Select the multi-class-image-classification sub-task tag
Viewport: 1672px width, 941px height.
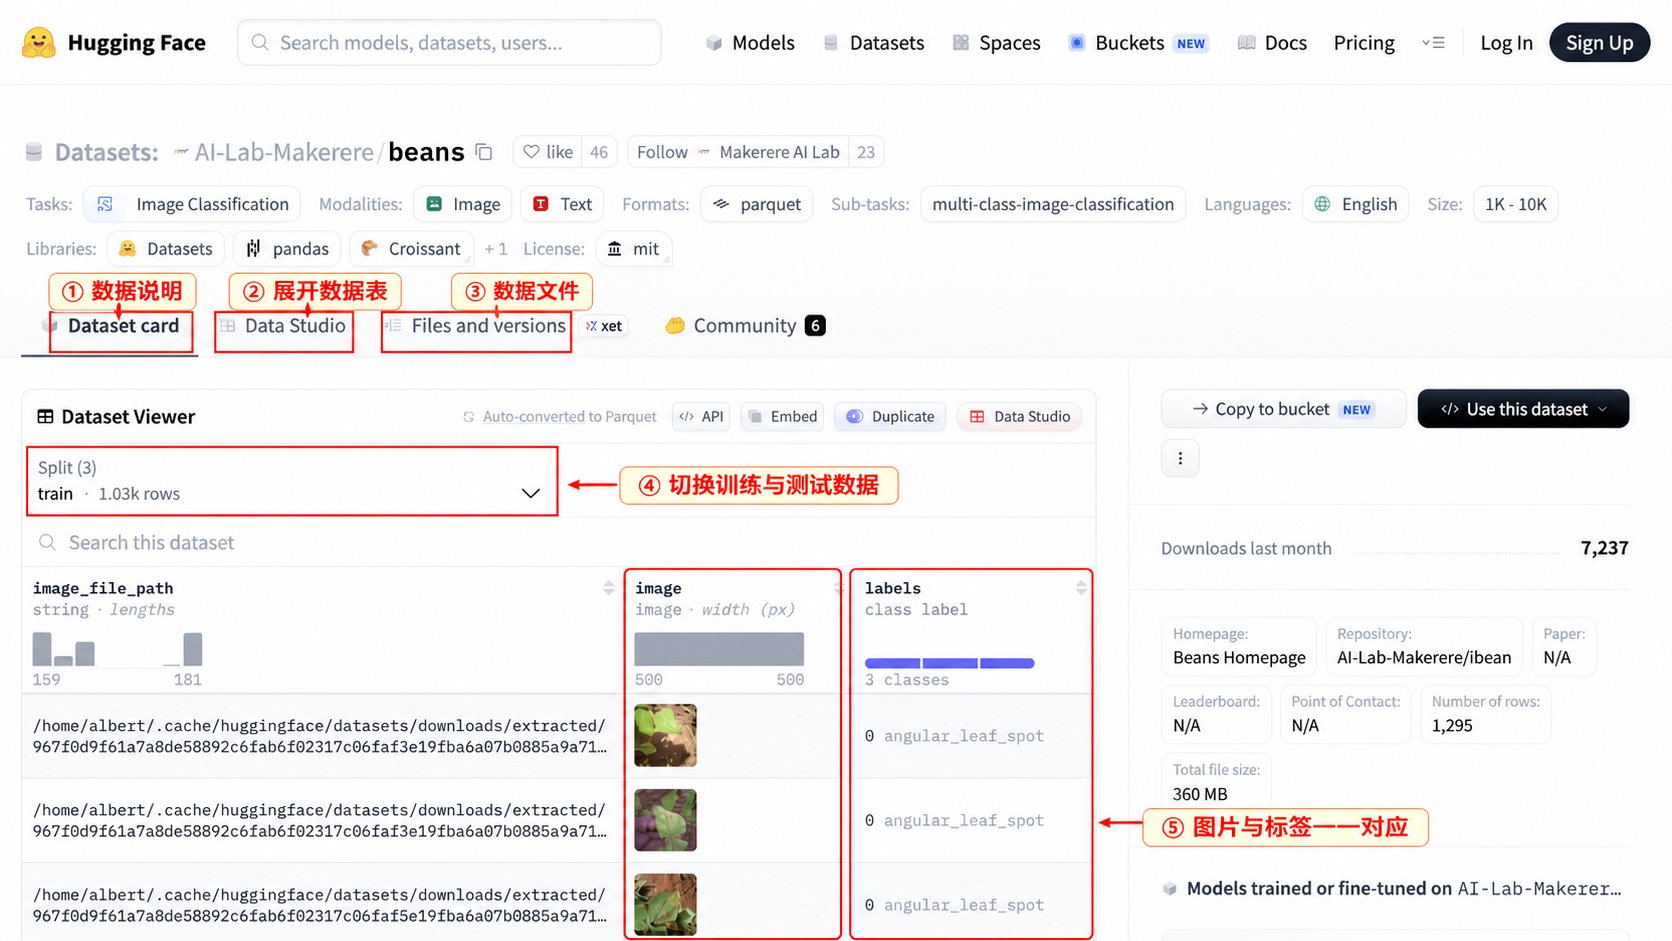click(x=1053, y=204)
